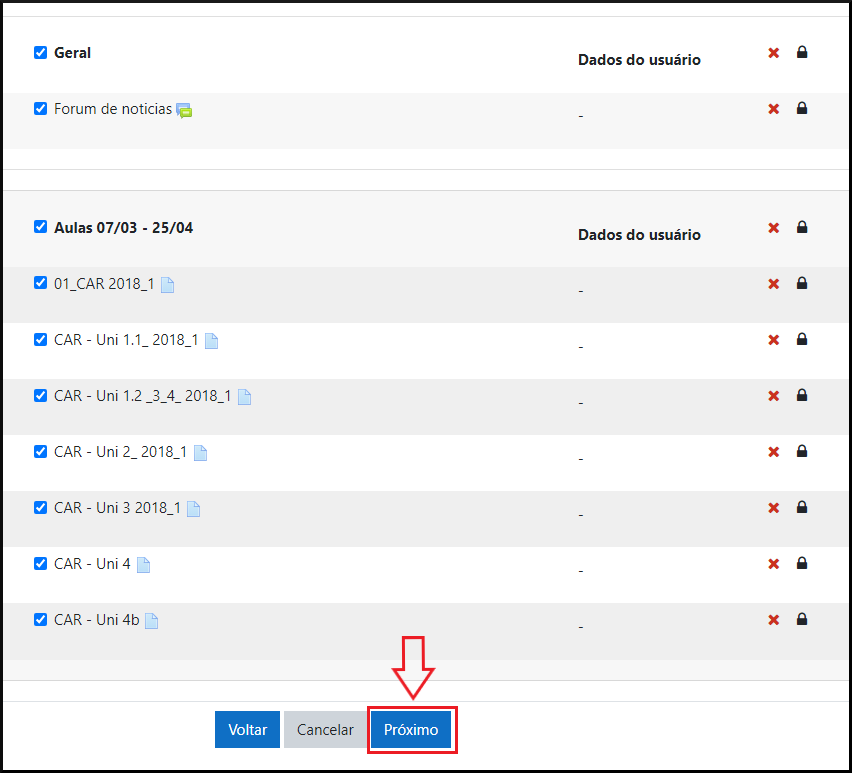
Task: Click the CAR - Uni 4b item label
Action: (x=96, y=620)
